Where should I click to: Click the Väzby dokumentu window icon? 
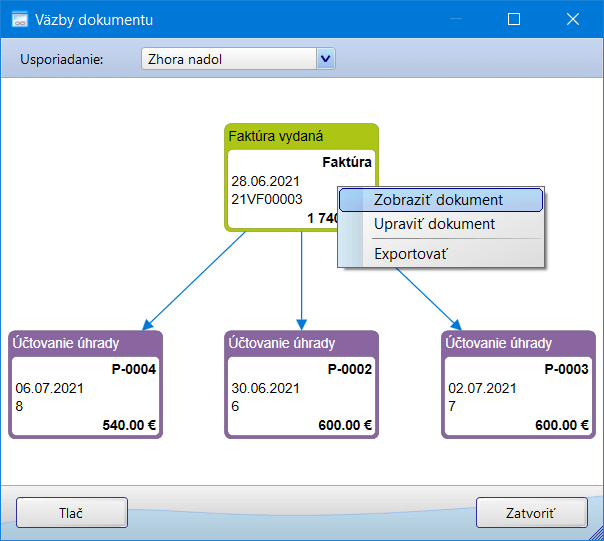[x=18, y=19]
